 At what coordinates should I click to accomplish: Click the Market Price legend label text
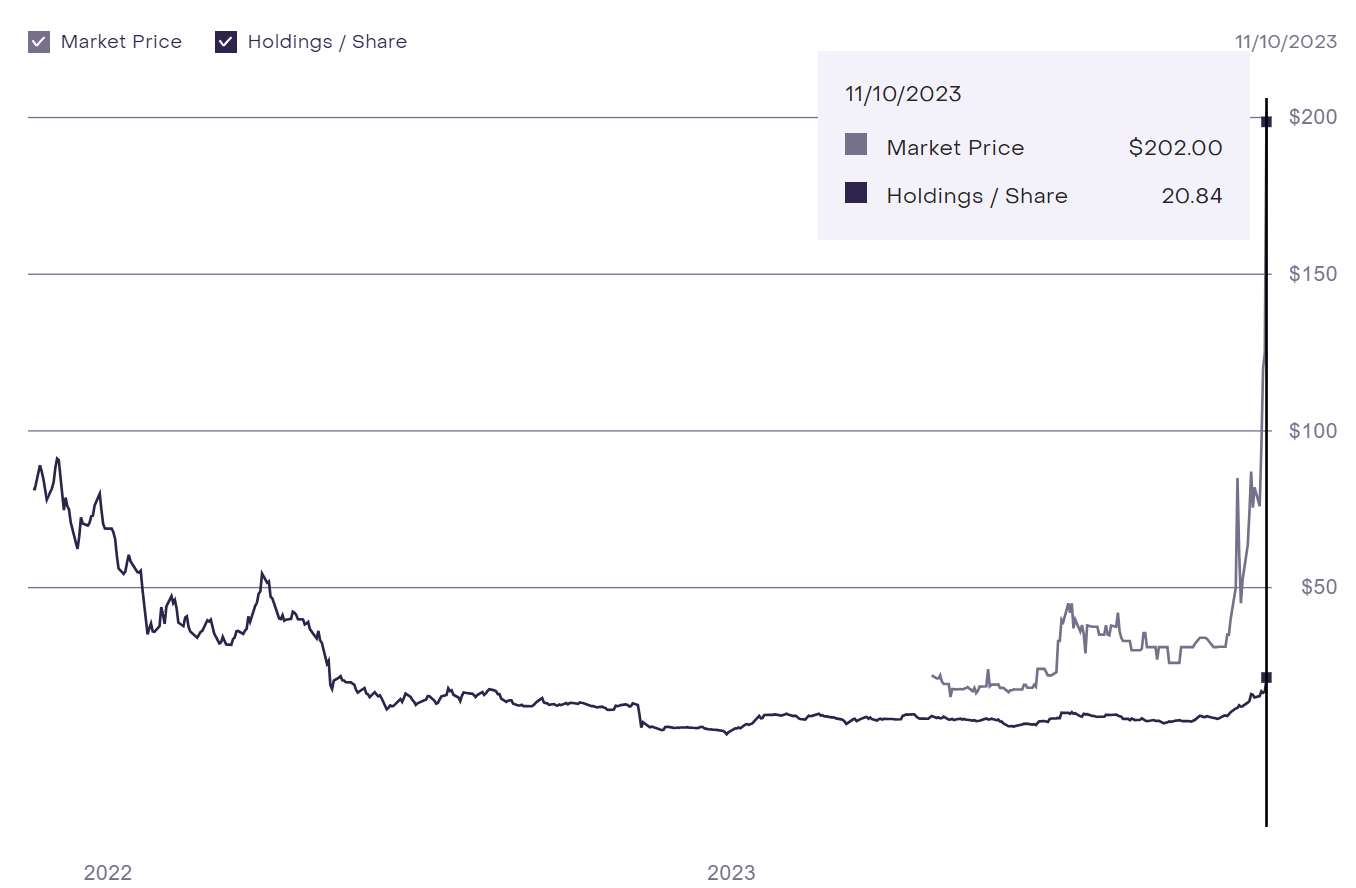121,42
